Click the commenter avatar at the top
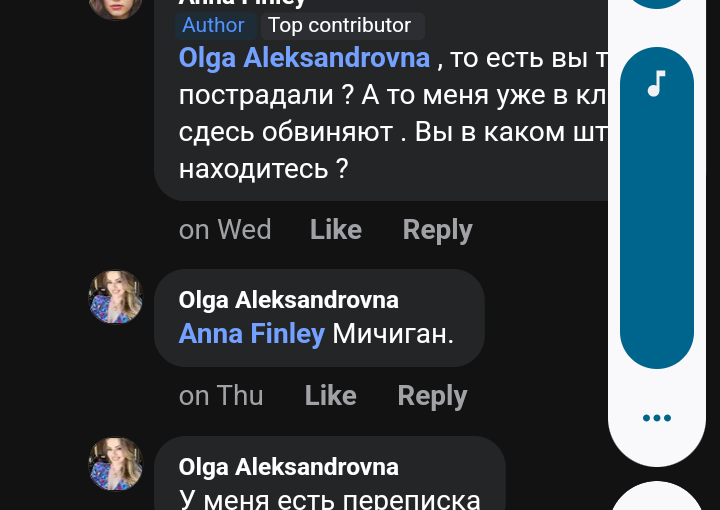Image resolution: width=720 pixels, height=510 pixels. click(116, 6)
